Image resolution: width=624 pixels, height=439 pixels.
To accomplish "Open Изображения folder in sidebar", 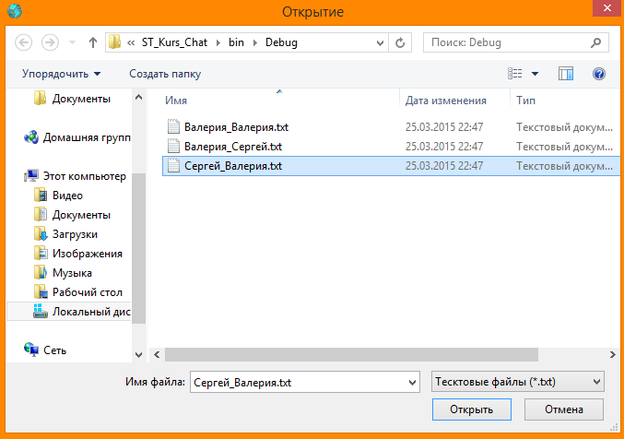I will point(87,254).
